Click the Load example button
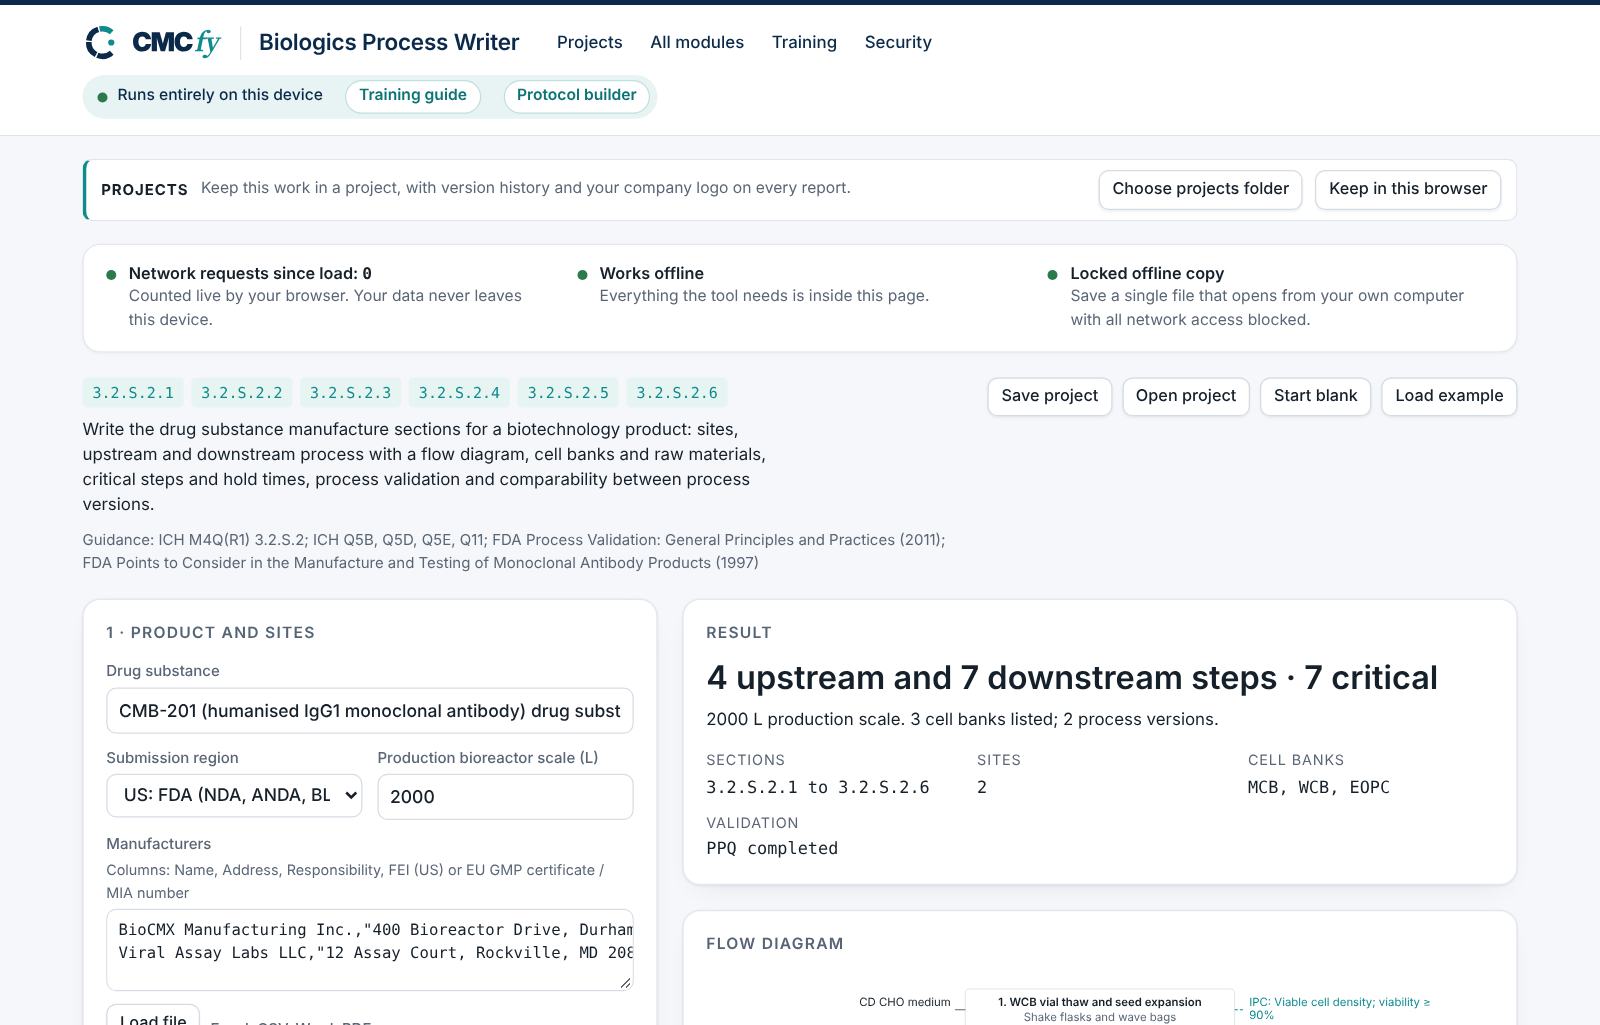 (x=1449, y=396)
